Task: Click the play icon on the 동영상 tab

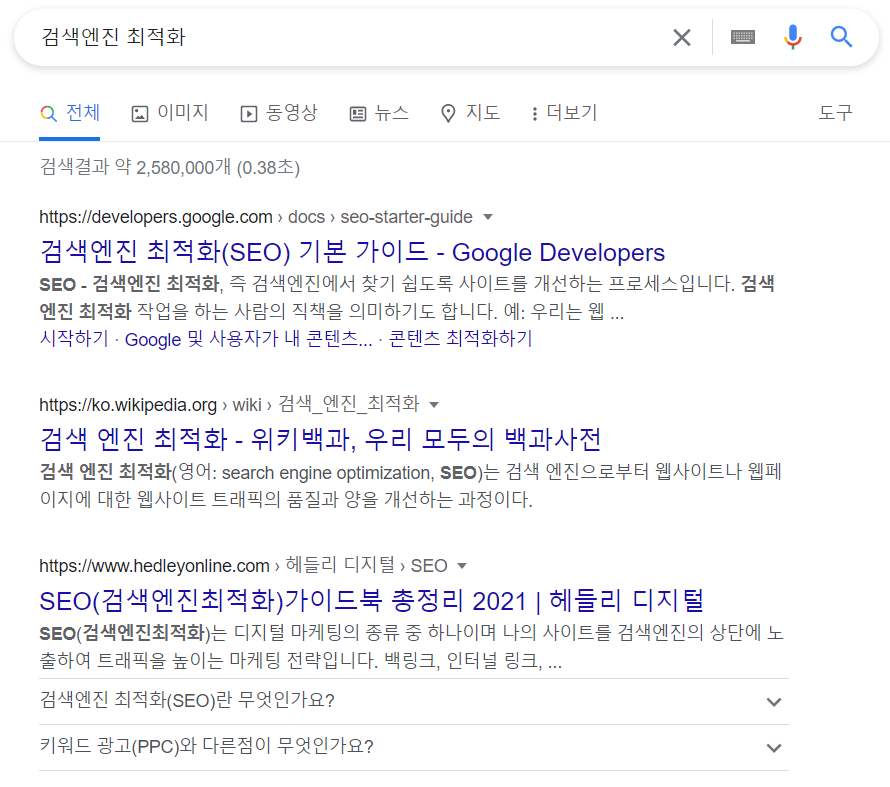Action: point(249,114)
